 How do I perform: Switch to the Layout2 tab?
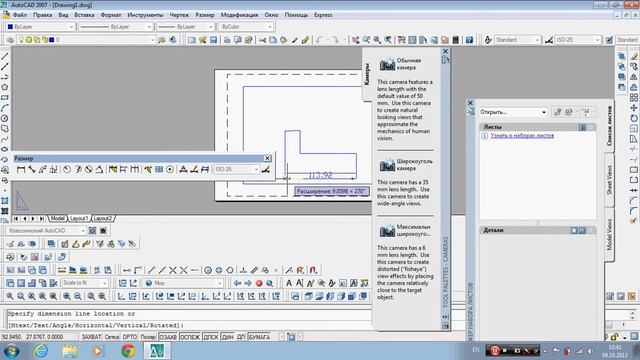tap(102, 219)
